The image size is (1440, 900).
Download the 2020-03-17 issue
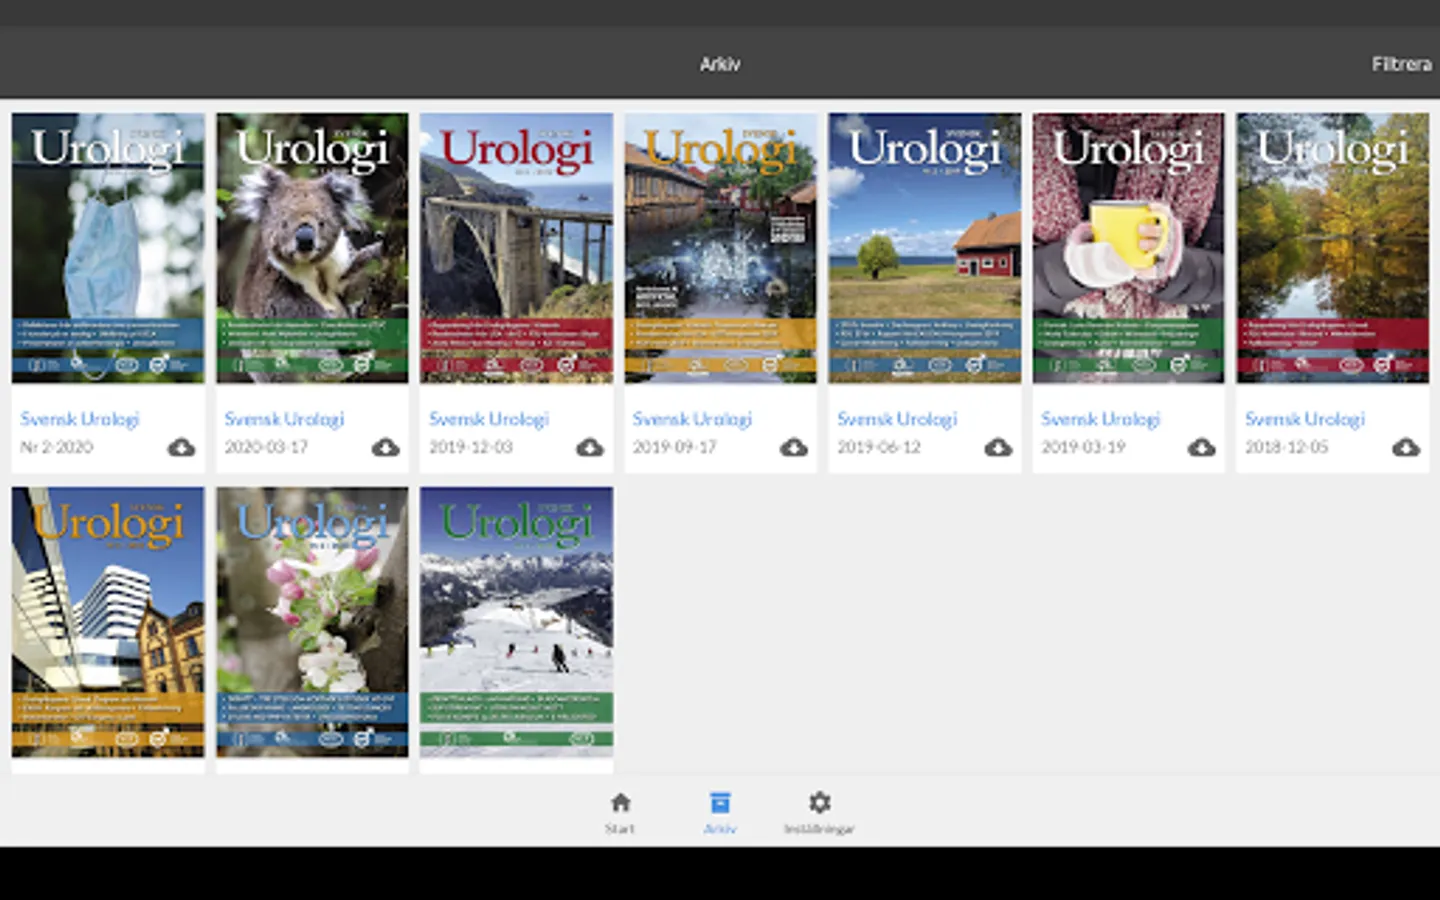pyautogui.click(x=385, y=447)
